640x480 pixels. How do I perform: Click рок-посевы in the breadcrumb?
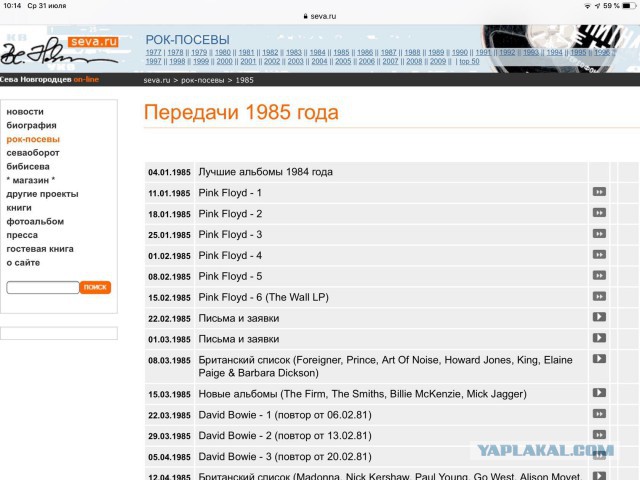pos(202,80)
